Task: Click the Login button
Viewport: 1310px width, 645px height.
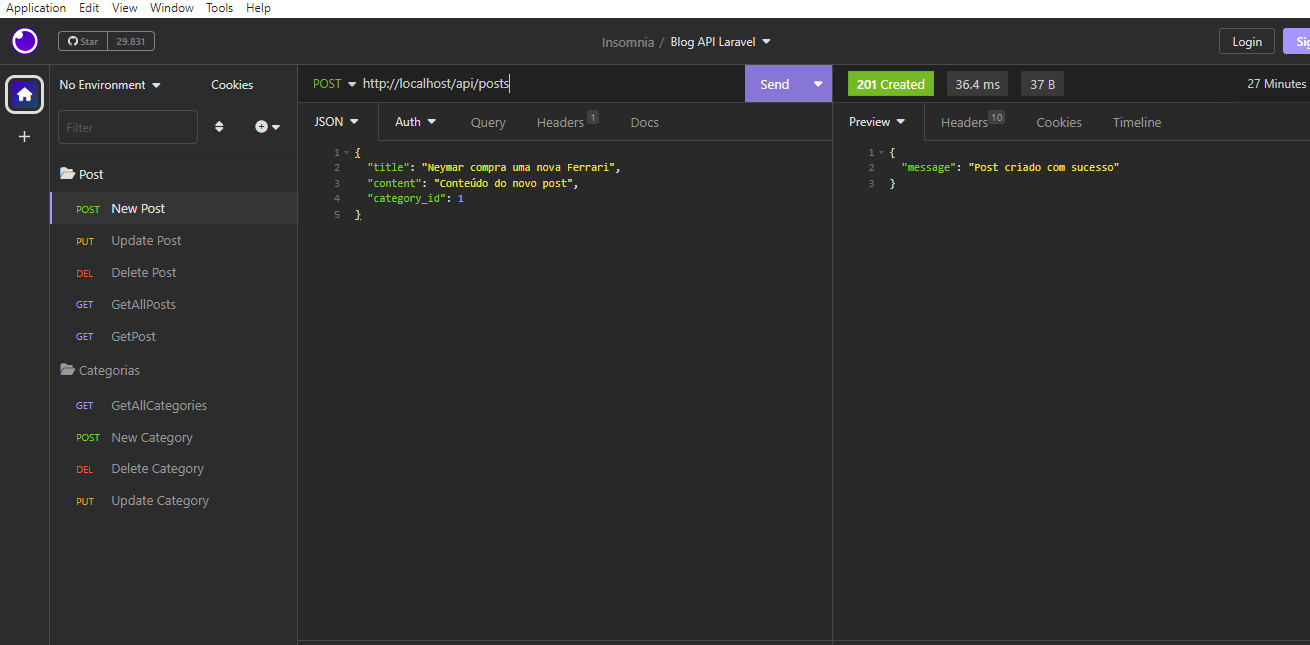Action: (x=1247, y=41)
